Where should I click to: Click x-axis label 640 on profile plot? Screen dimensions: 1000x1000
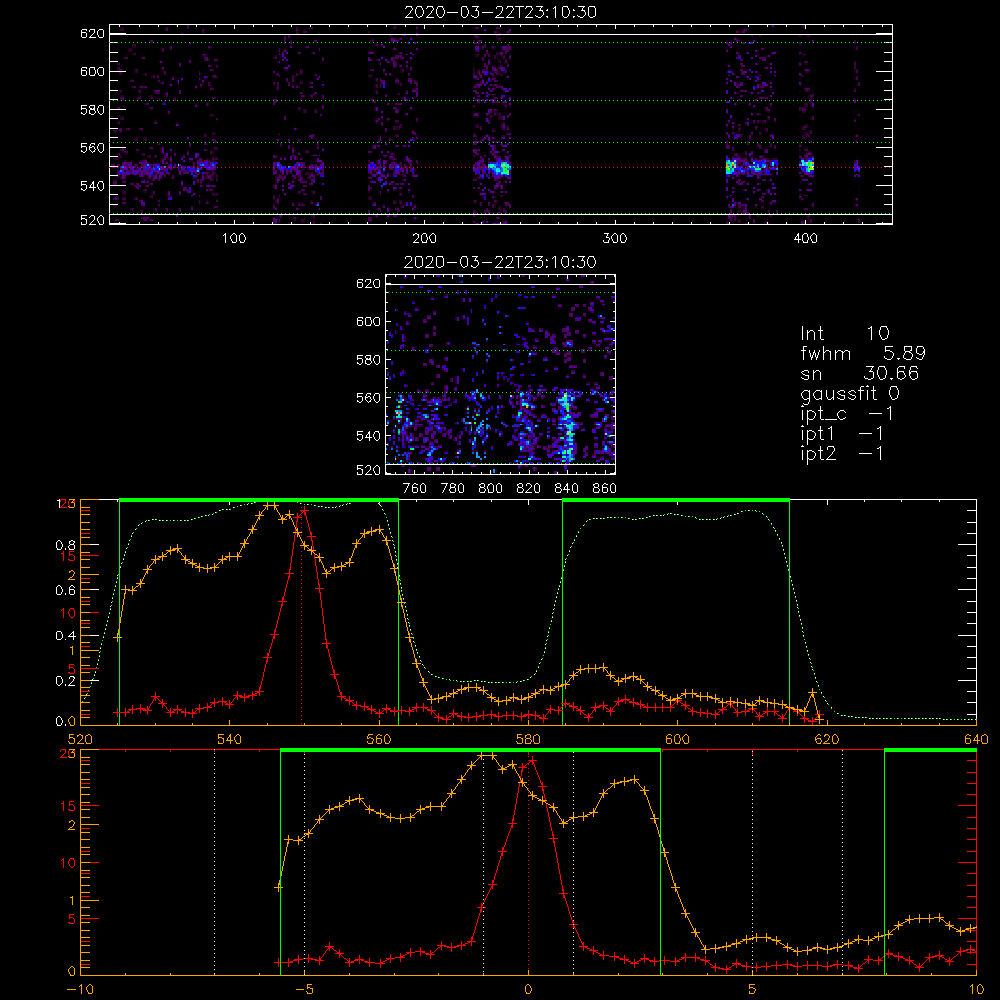tap(976, 739)
